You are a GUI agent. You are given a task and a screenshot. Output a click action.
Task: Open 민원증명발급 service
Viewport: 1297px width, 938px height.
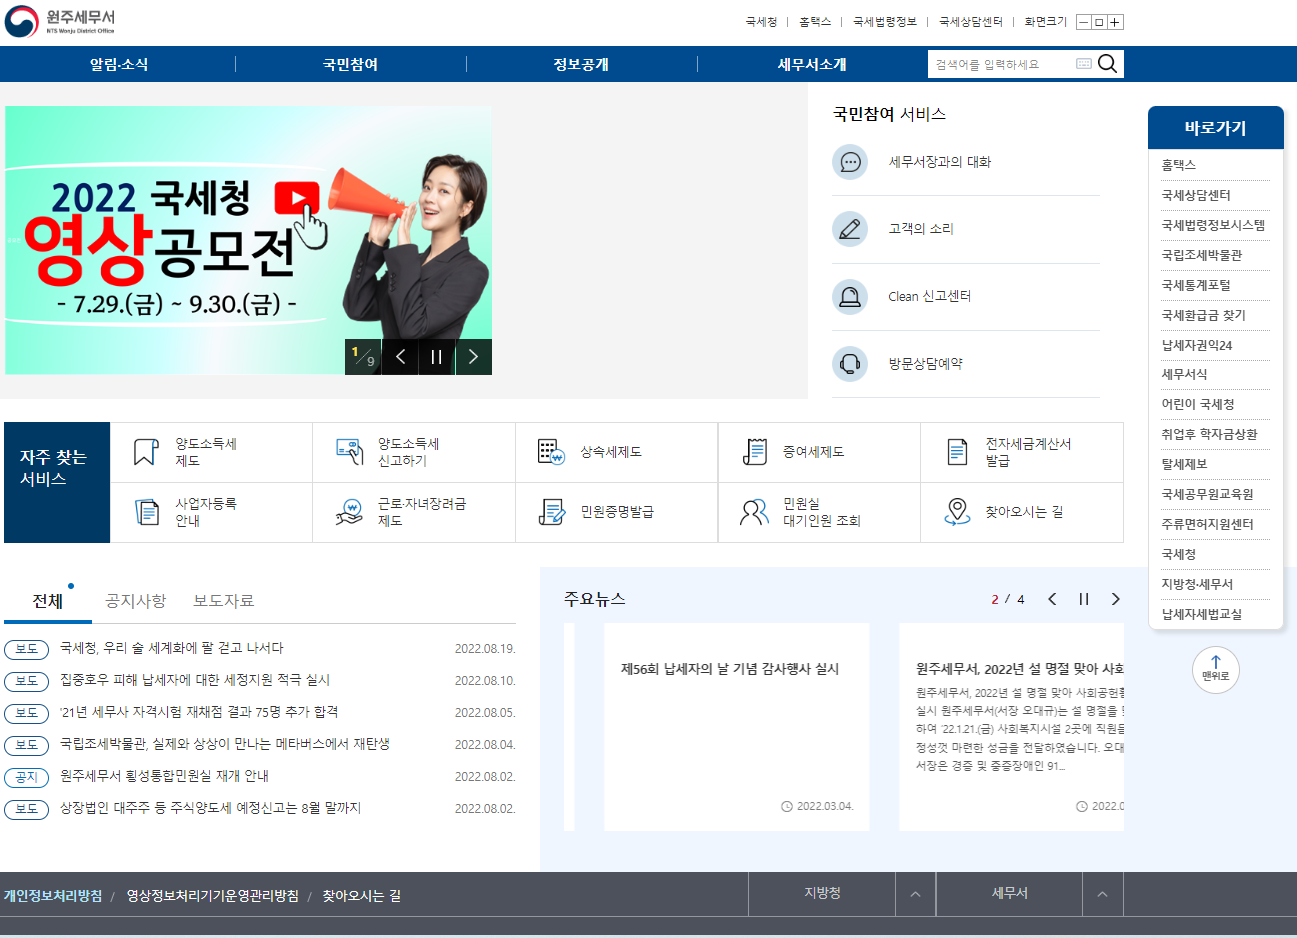(617, 512)
